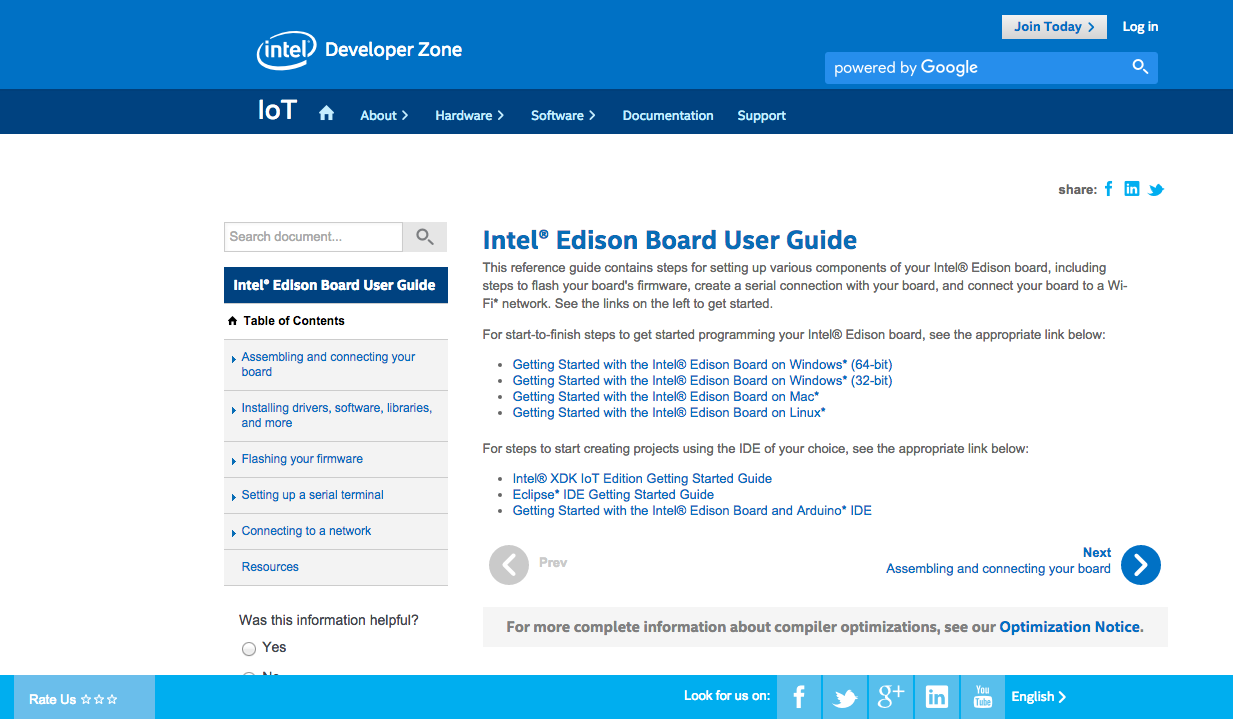
Task: Click the Intel Developer Zone logo
Action: (x=359, y=50)
